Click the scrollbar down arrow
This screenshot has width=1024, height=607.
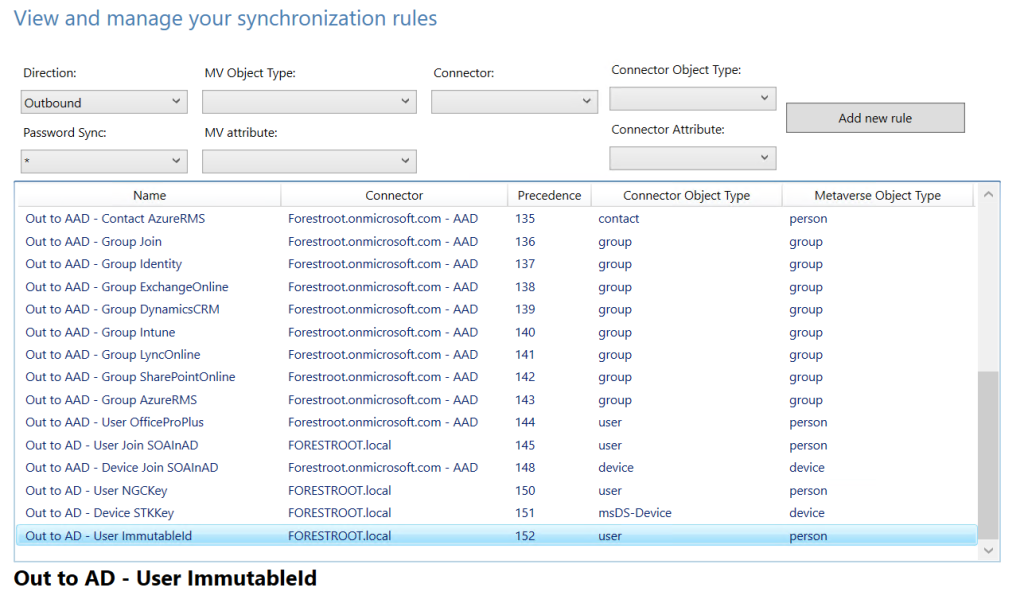(x=988, y=551)
